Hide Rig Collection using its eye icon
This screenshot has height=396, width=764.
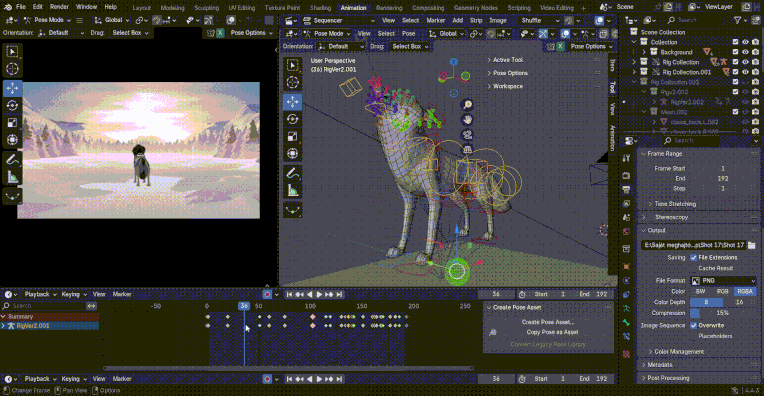(745, 62)
